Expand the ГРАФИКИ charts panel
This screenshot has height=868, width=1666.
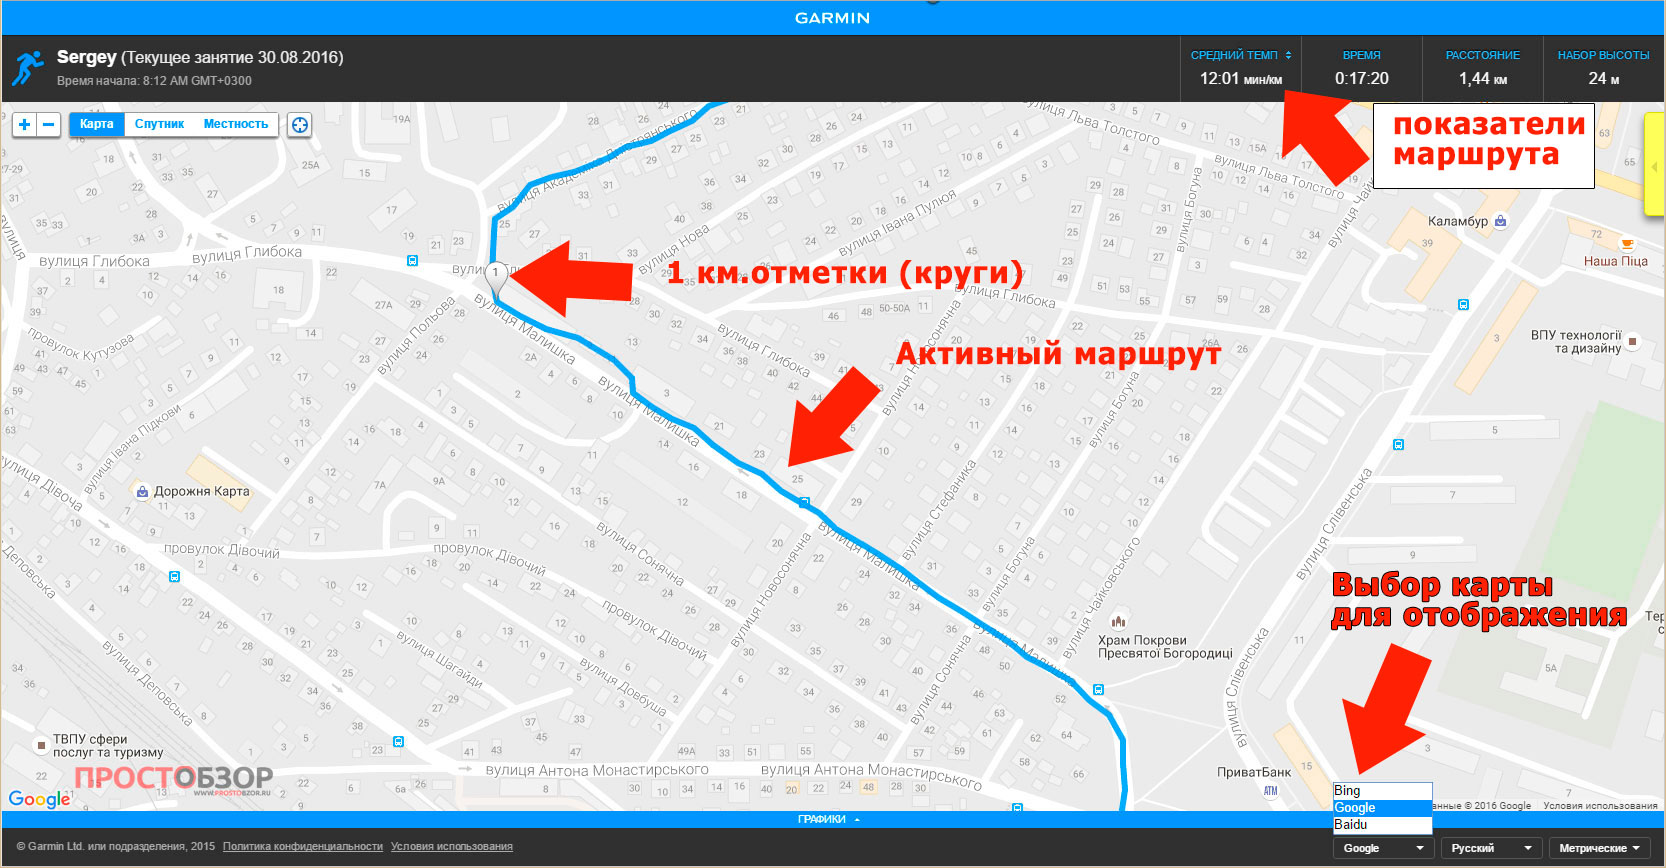point(829,819)
